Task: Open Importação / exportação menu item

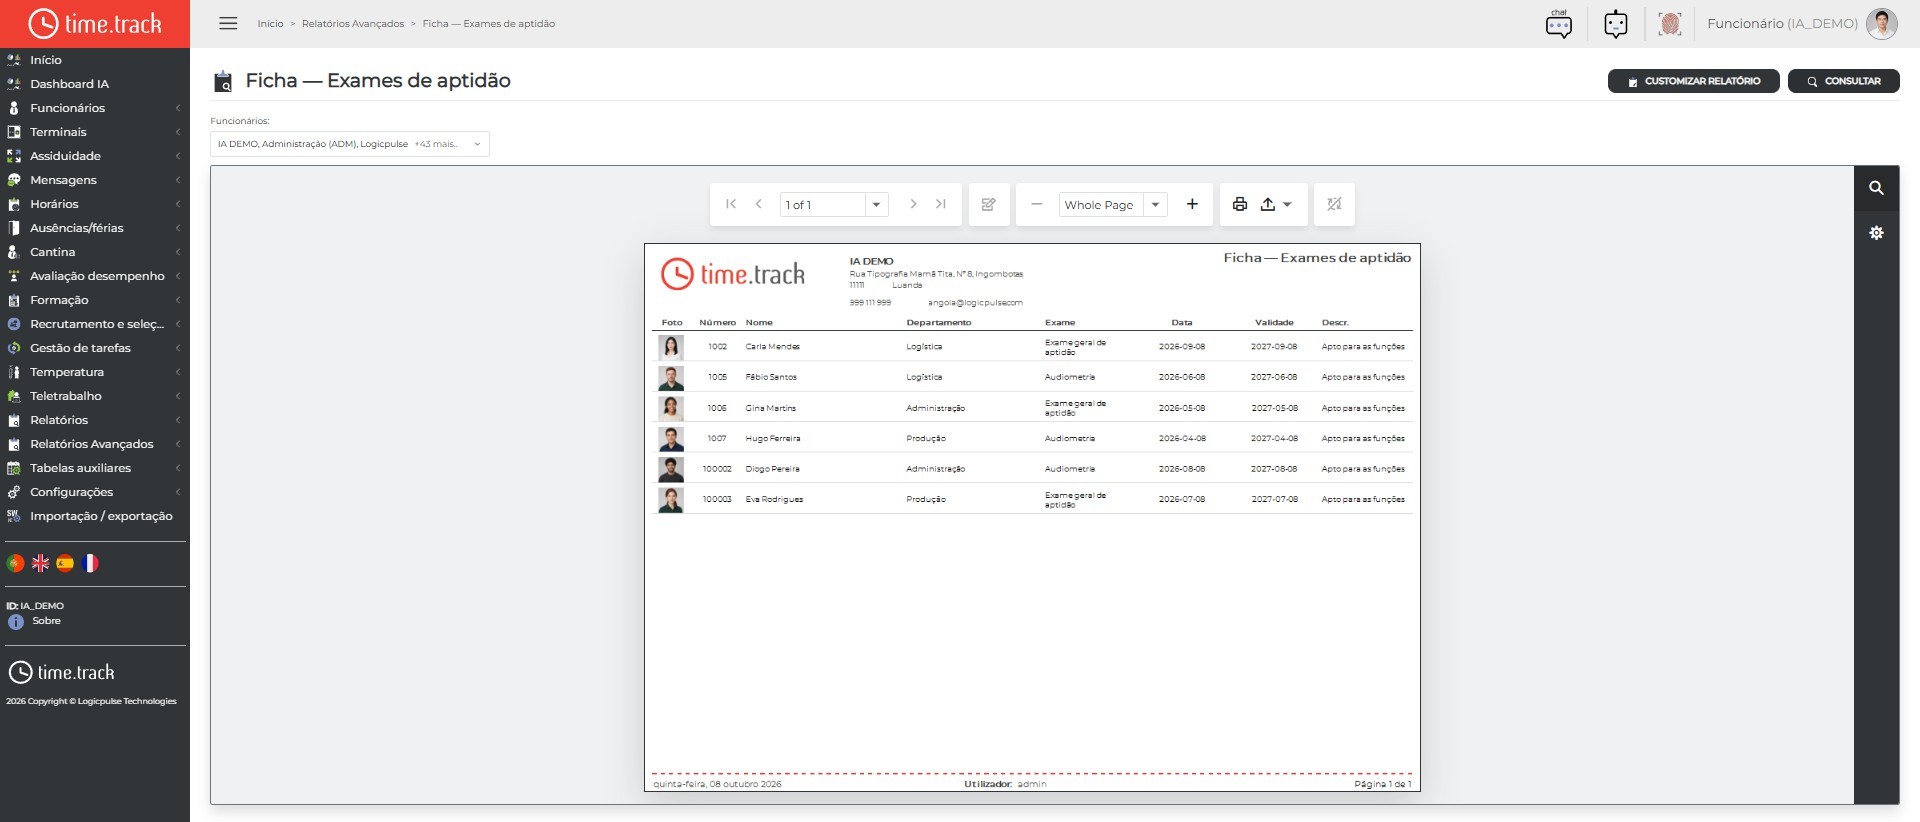Action: (95, 516)
